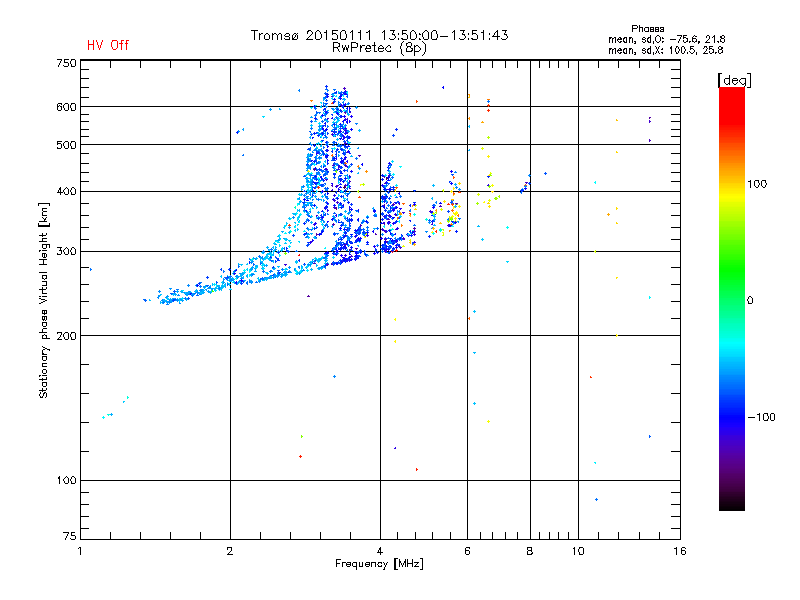Click the y-axis label '200'

point(66,336)
